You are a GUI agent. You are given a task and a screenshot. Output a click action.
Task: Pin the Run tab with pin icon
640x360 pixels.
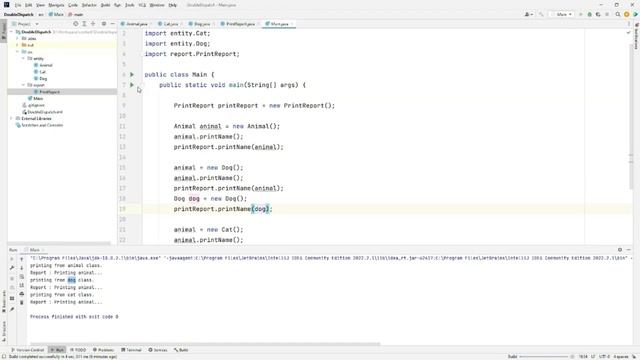12,309
